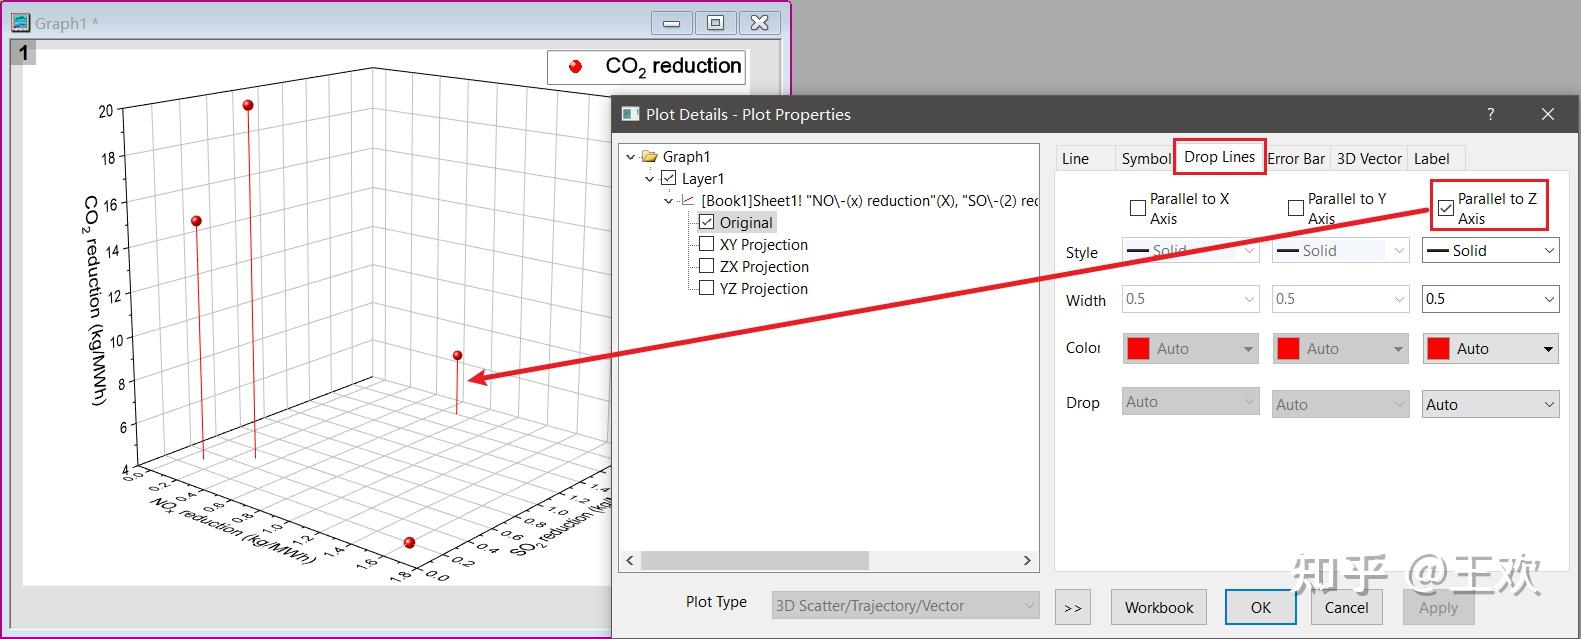This screenshot has width=1581, height=639.
Task: Open the Z axis line Style dropdown
Action: click(1490, 250)
